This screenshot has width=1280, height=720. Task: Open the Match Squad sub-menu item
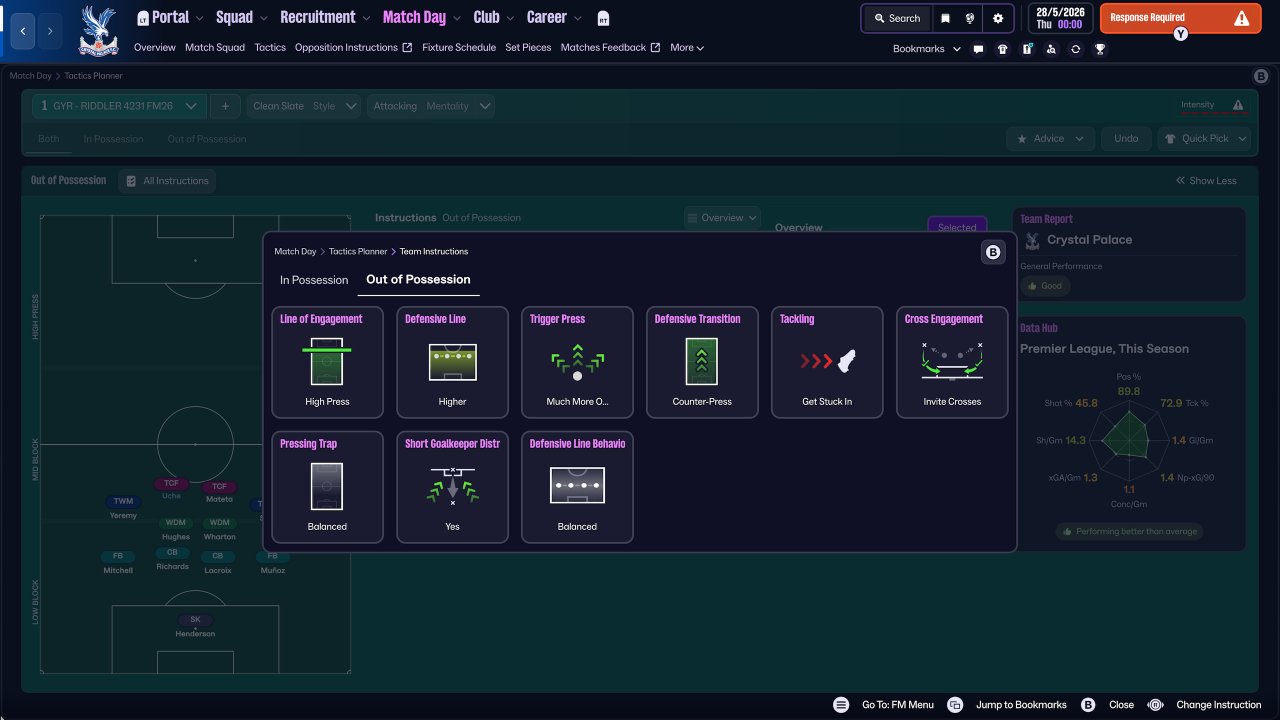pos(215,48)
